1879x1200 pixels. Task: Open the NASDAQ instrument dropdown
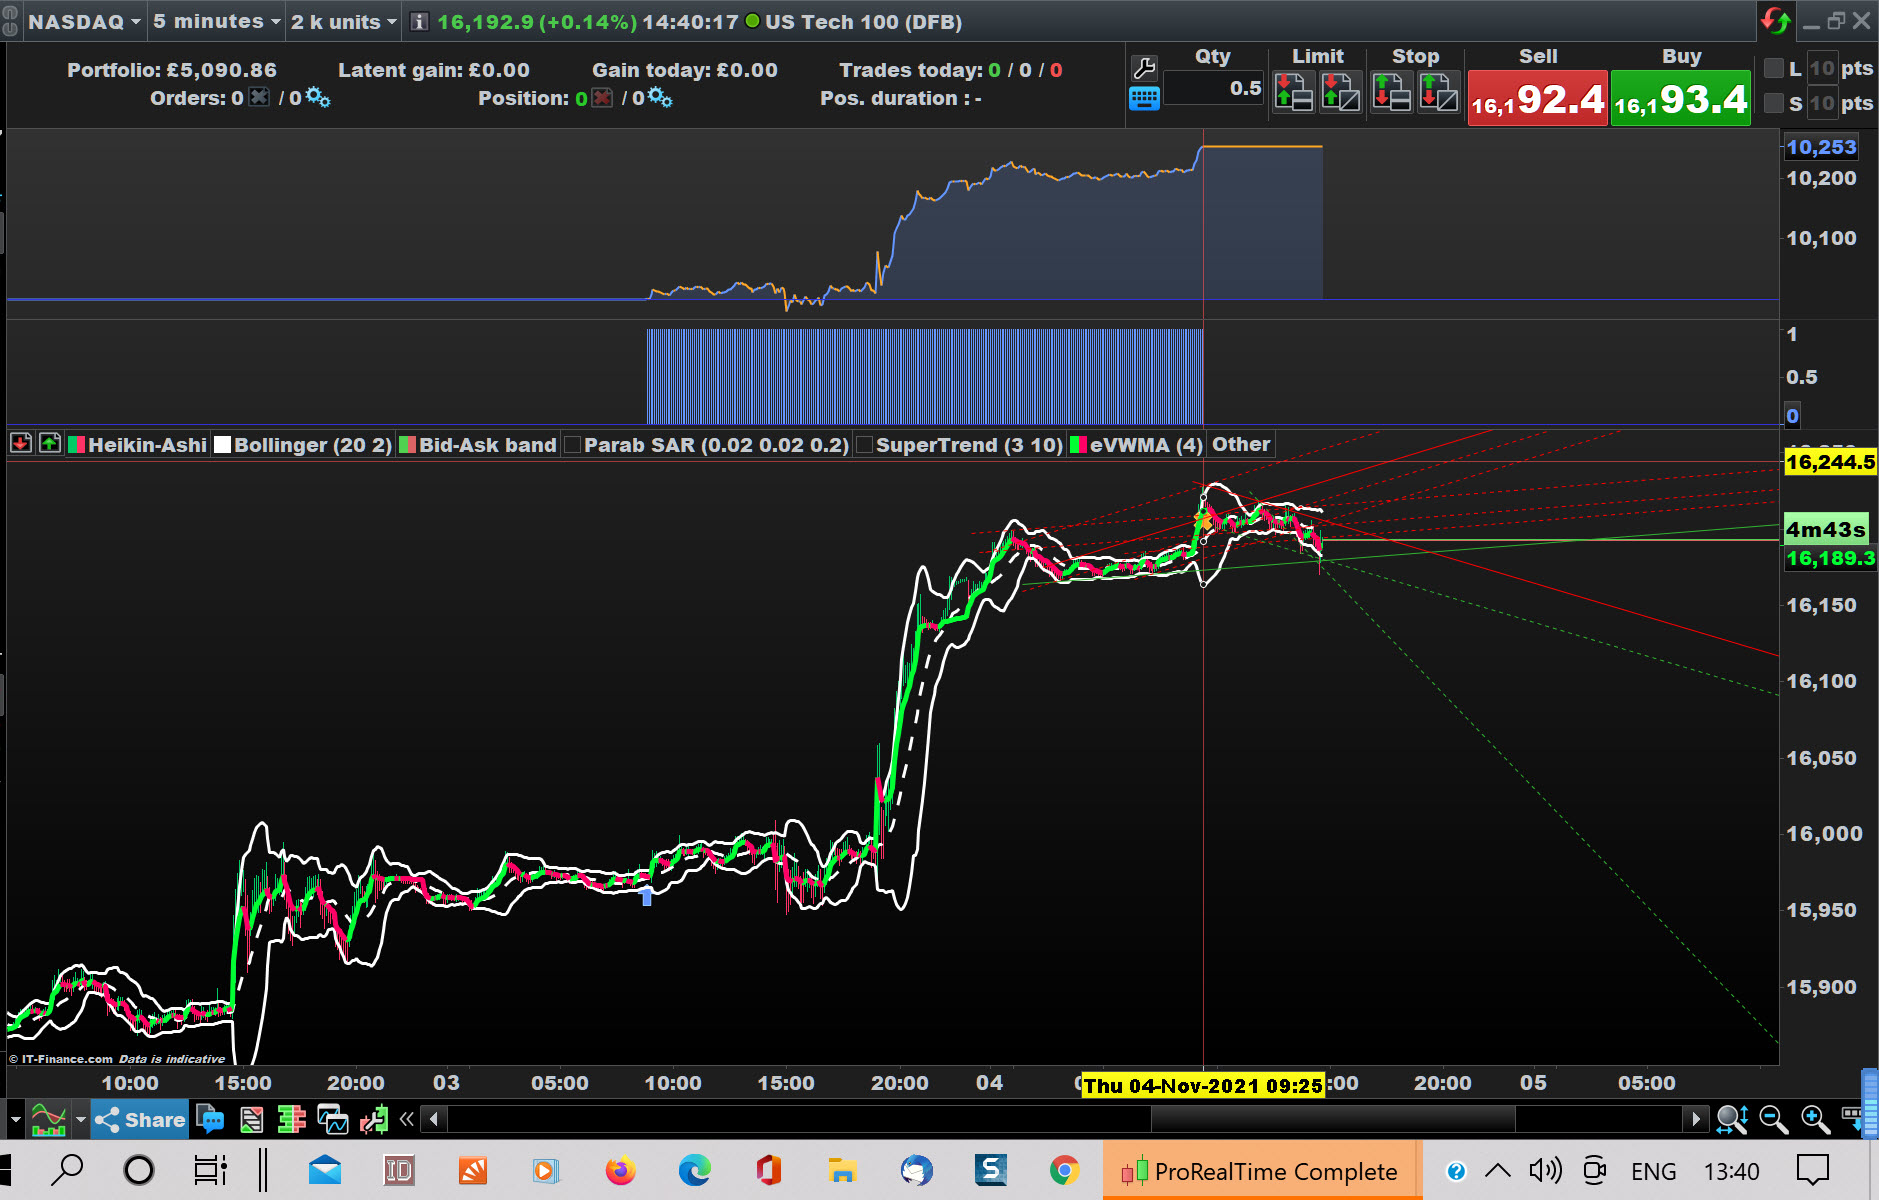click(85, 22)
